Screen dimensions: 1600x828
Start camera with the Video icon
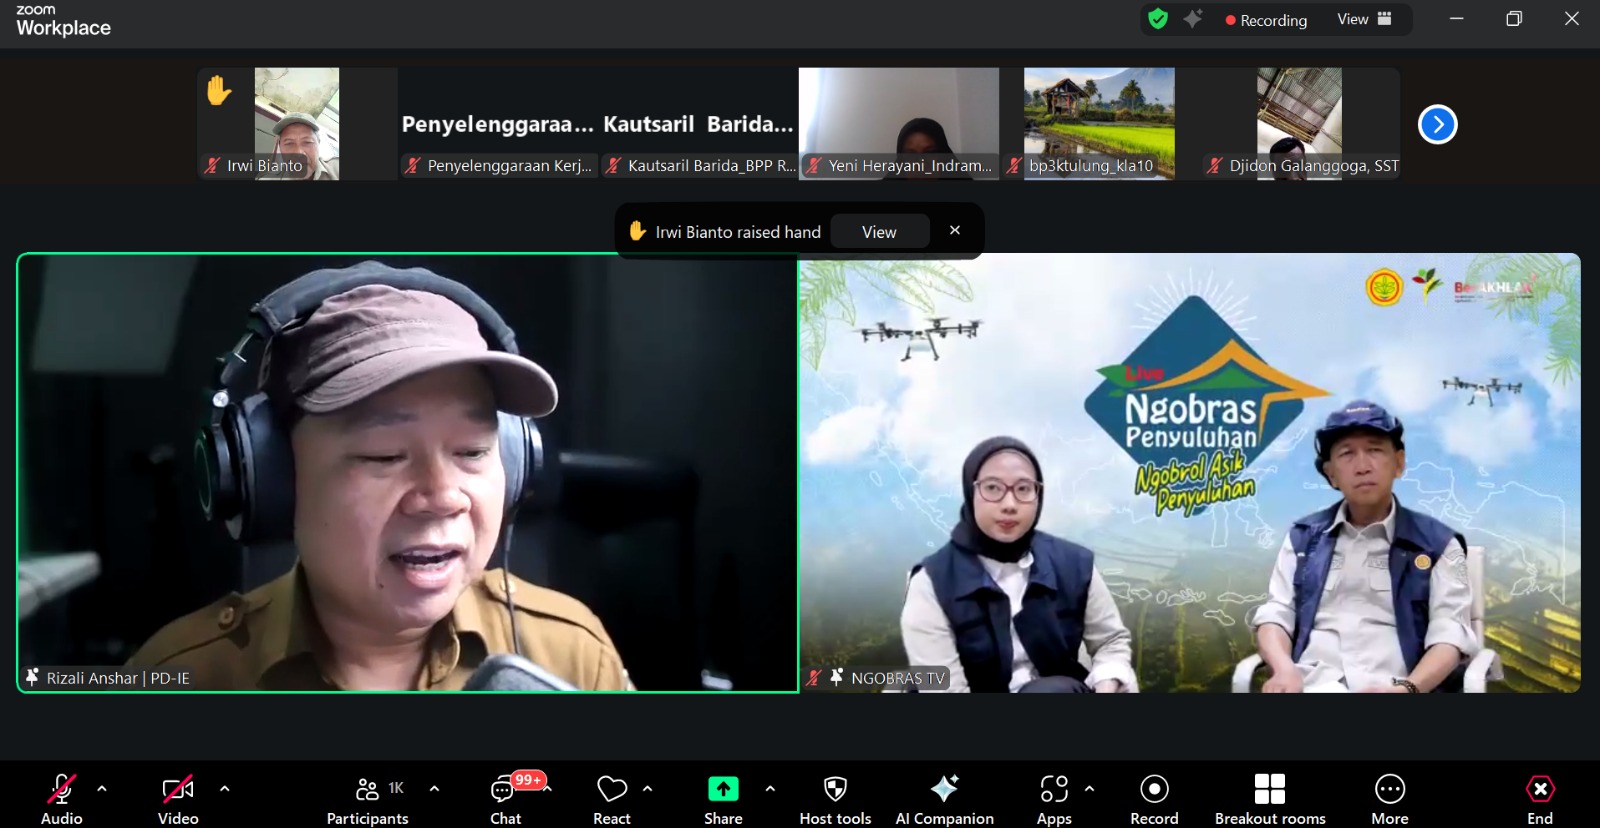[x=178, y=789]
